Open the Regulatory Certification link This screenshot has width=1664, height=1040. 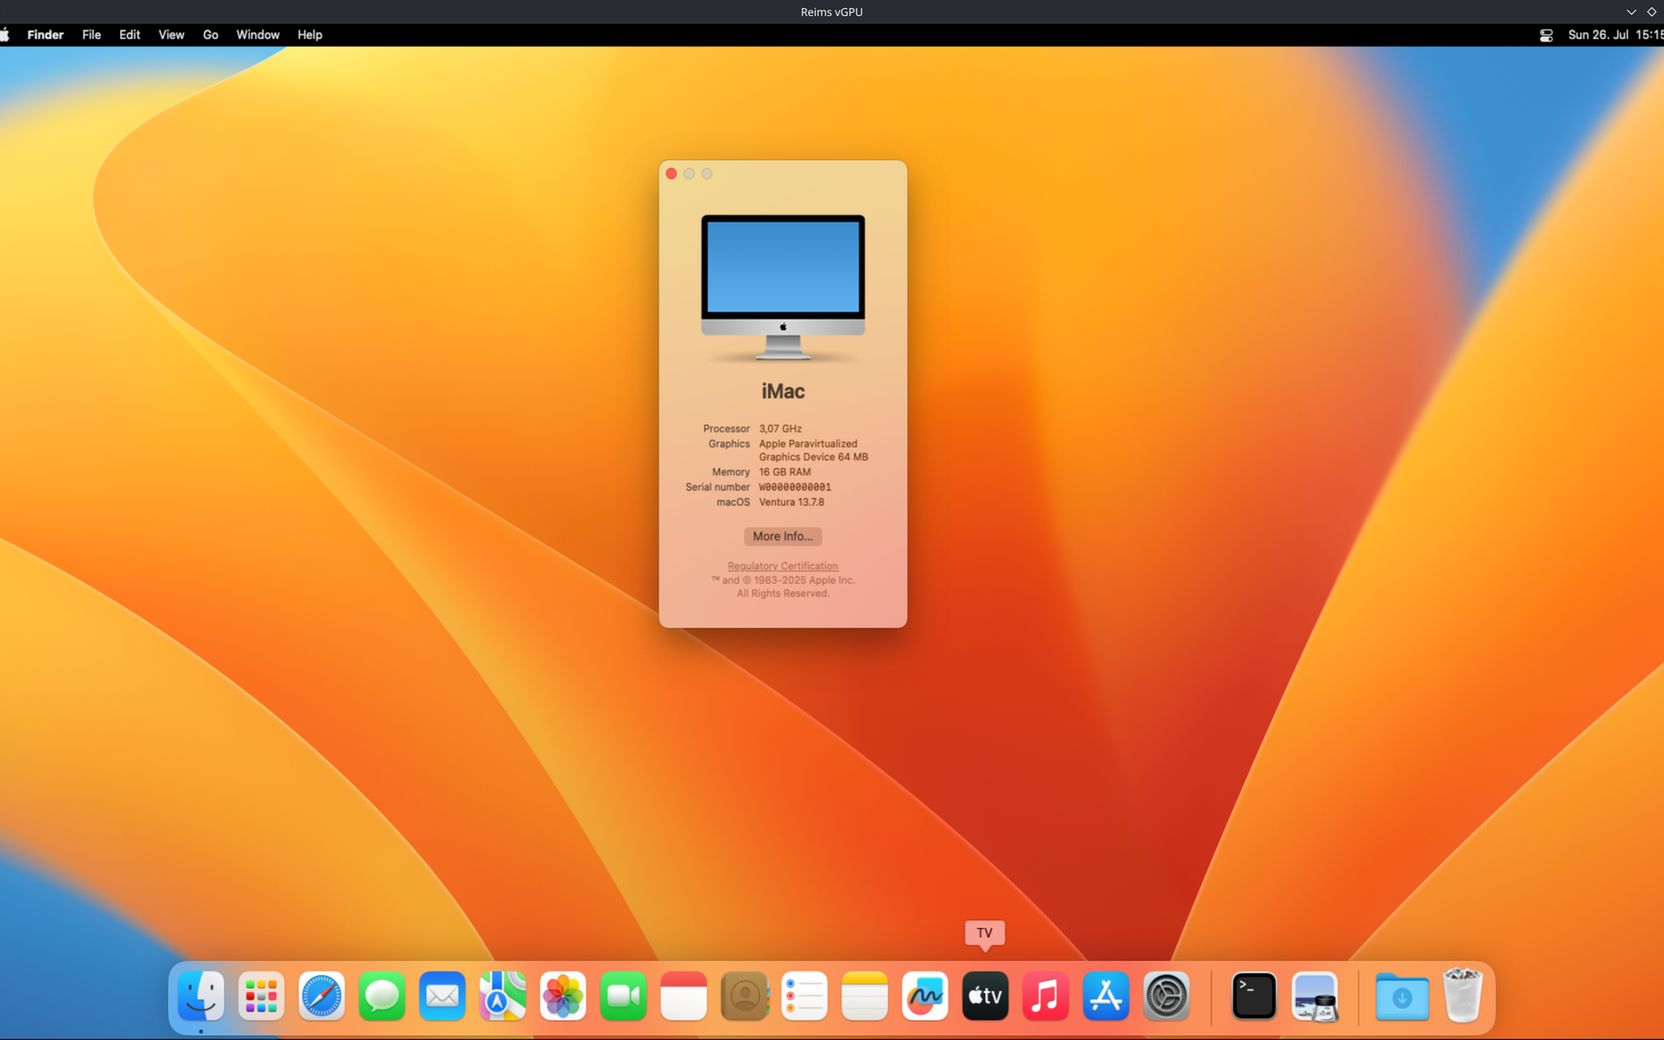(x=783, y=566)
